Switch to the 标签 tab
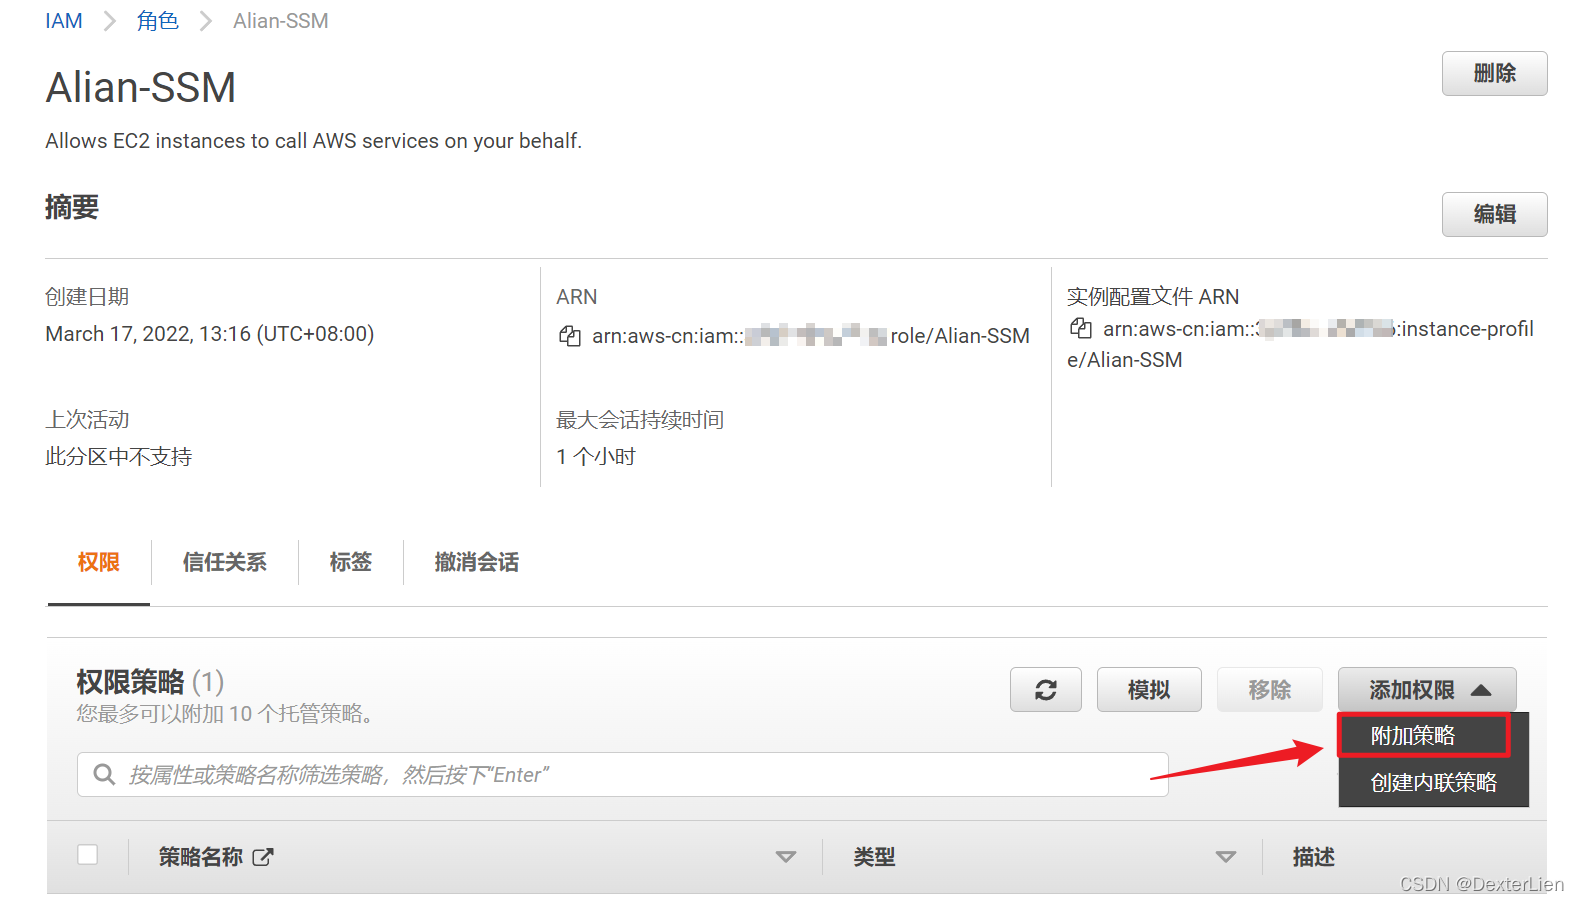This screenshot has height=901, width=1579. (x=351, y=563)
